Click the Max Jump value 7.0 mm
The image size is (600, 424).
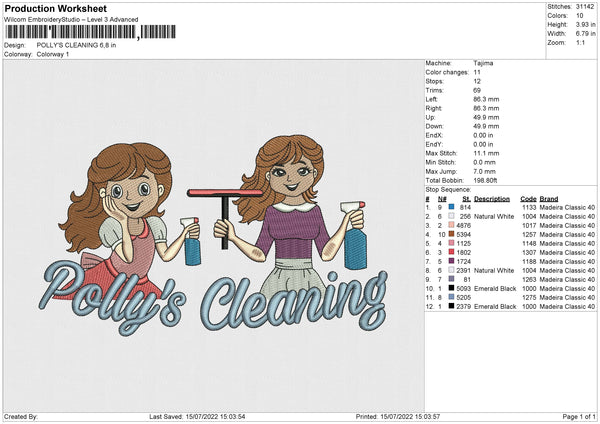click(485, 171)
